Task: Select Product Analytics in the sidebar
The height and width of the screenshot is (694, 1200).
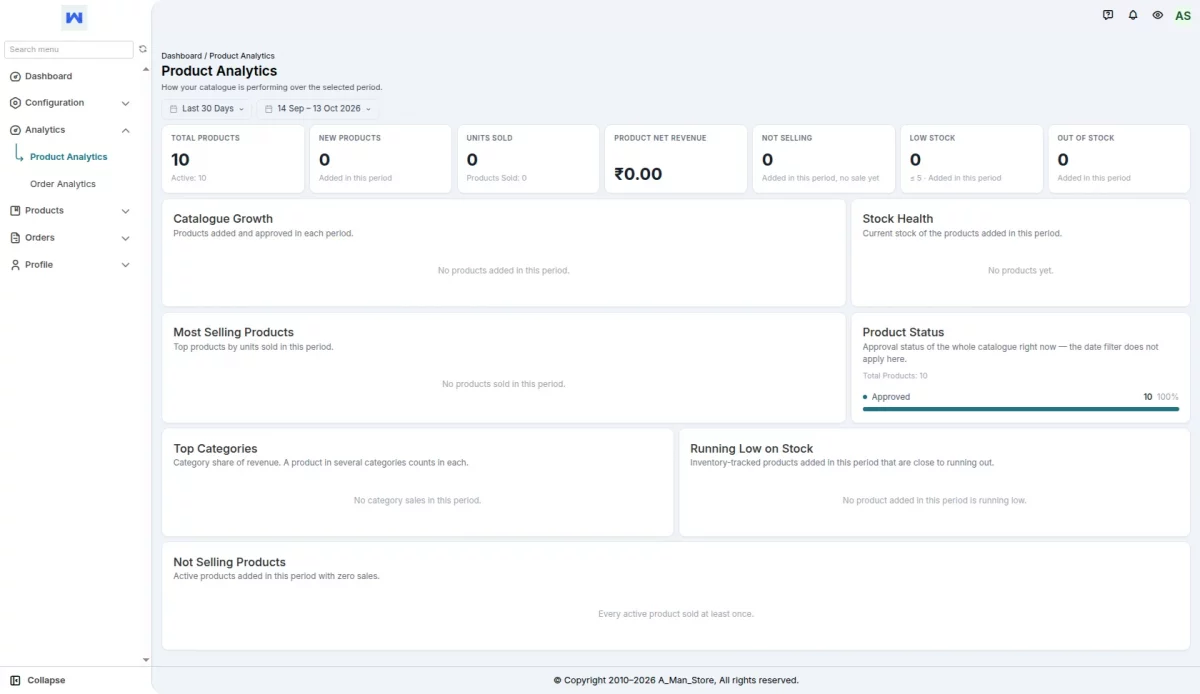Action: [x=68, y=157]
